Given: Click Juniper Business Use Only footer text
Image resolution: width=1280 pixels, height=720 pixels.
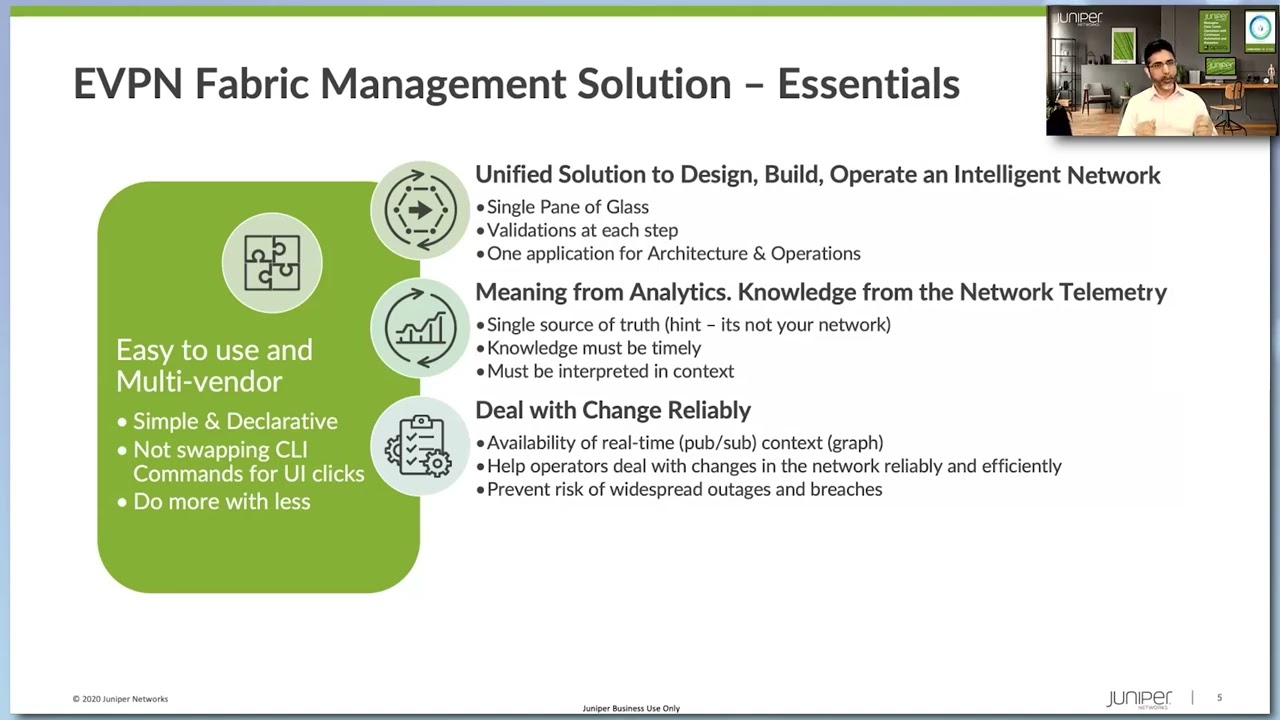Looking at the screenshot, I should pyautogui.click(x=631, y=708).
